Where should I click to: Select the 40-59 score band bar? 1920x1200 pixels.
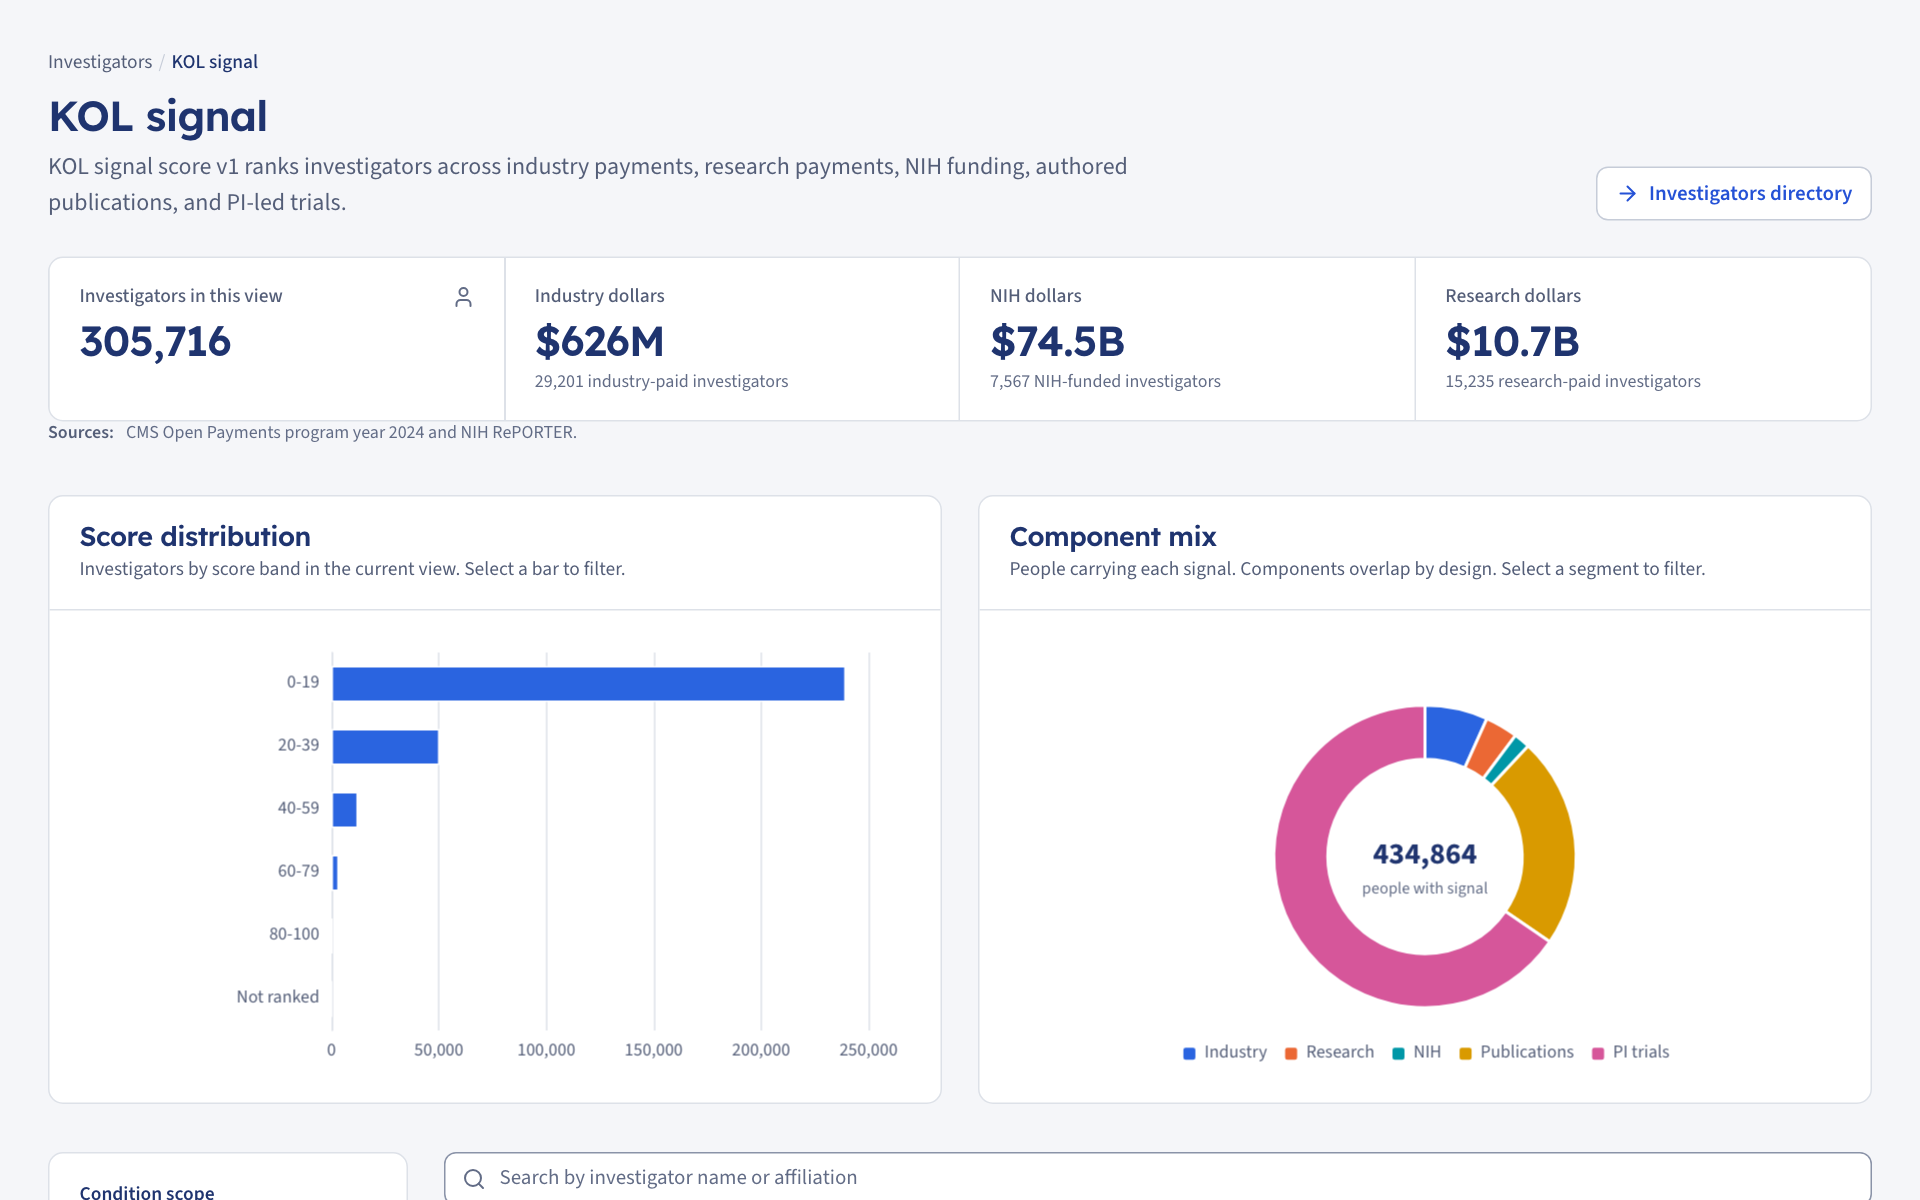344,810
